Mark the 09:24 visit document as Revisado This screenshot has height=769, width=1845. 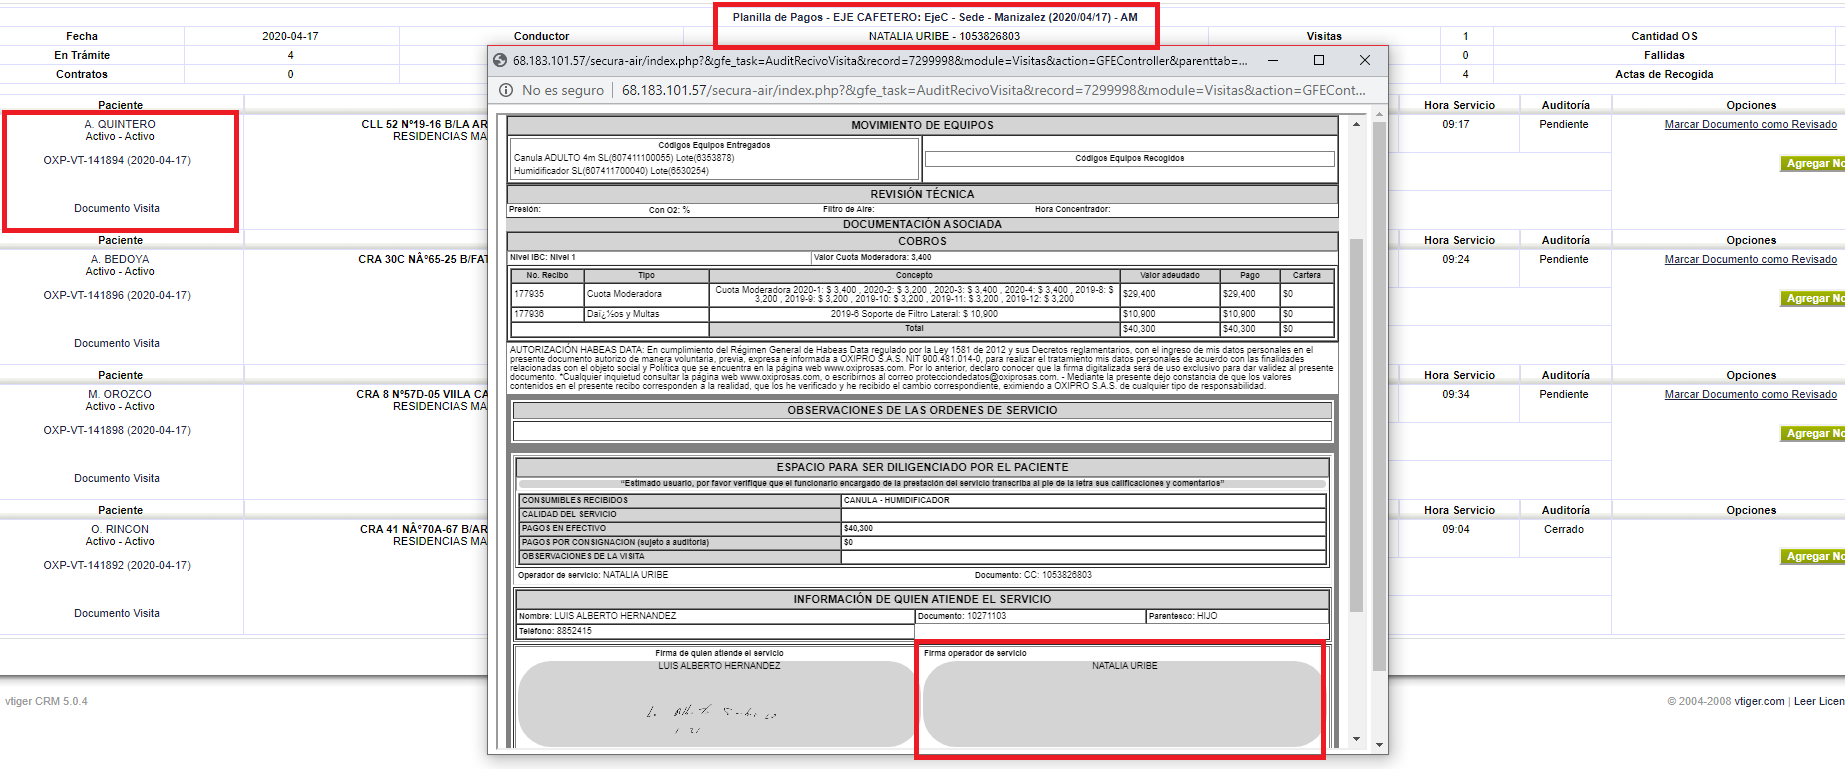point(1750,259)
